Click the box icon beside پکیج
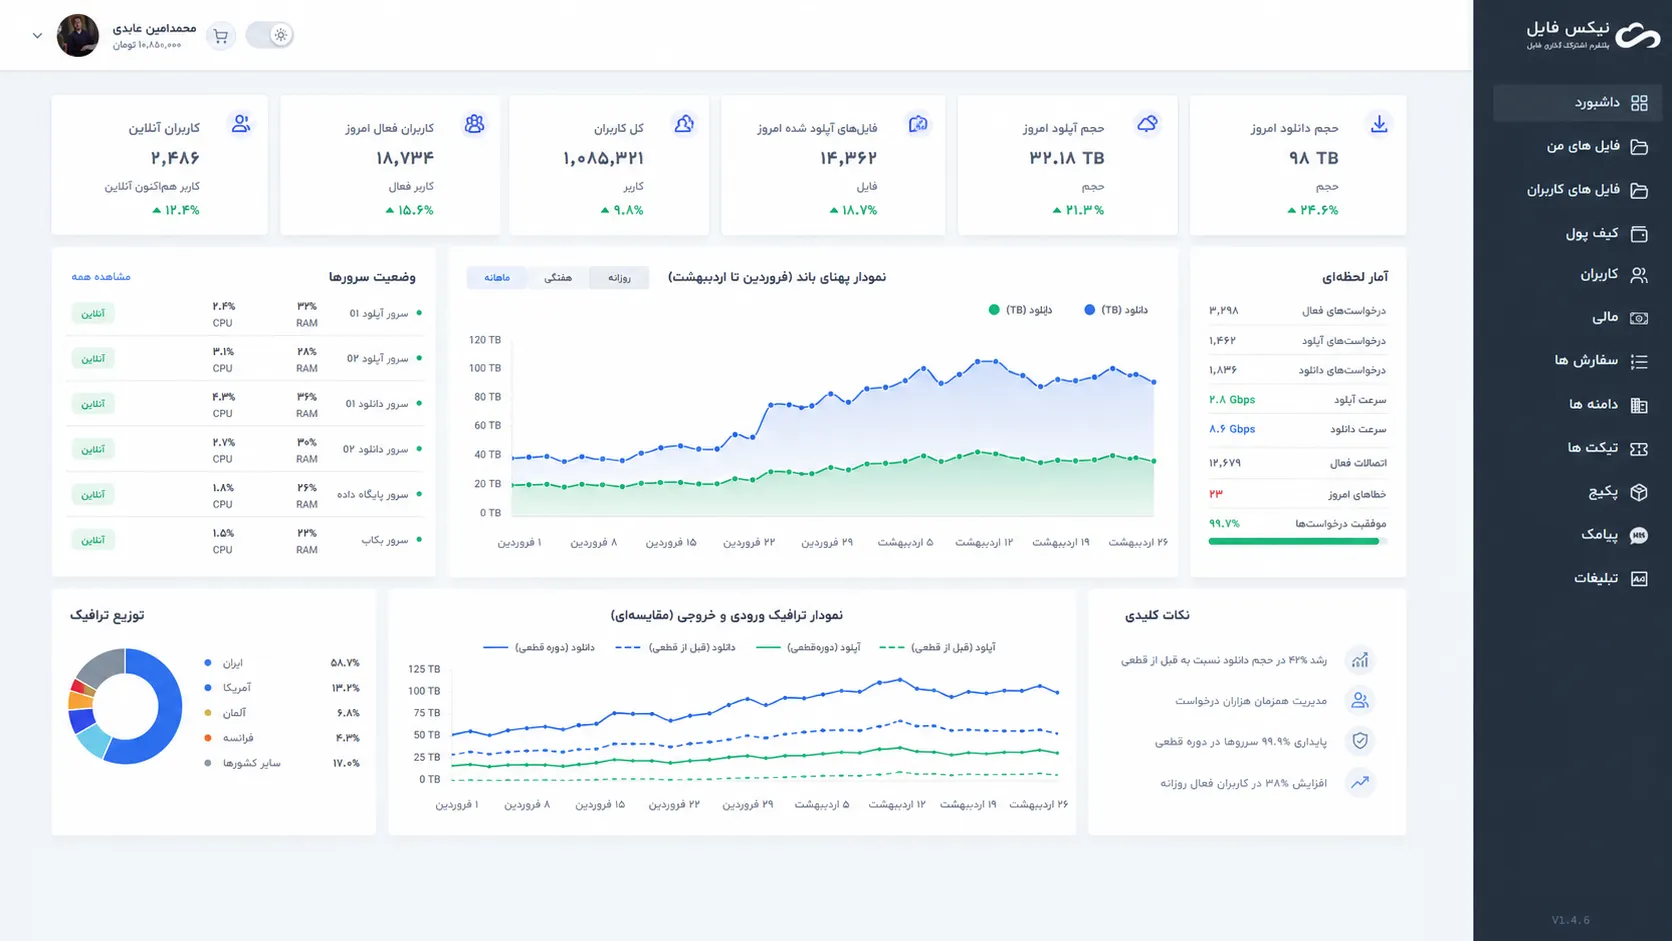The image size is (1672, 941). click(1639, 492)
